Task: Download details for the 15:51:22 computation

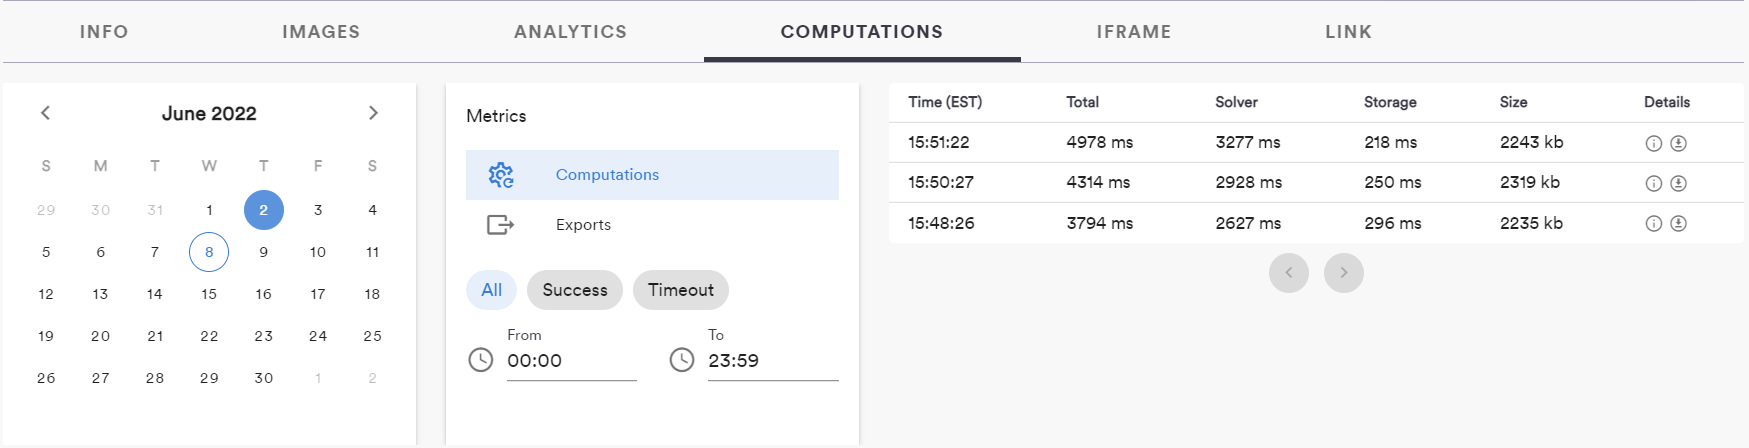Action: tap(1679, 143)
